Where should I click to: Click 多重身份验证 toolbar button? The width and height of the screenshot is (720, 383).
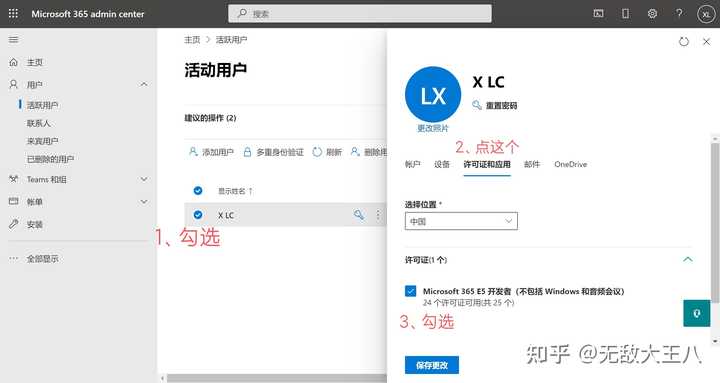coord(274,152)
